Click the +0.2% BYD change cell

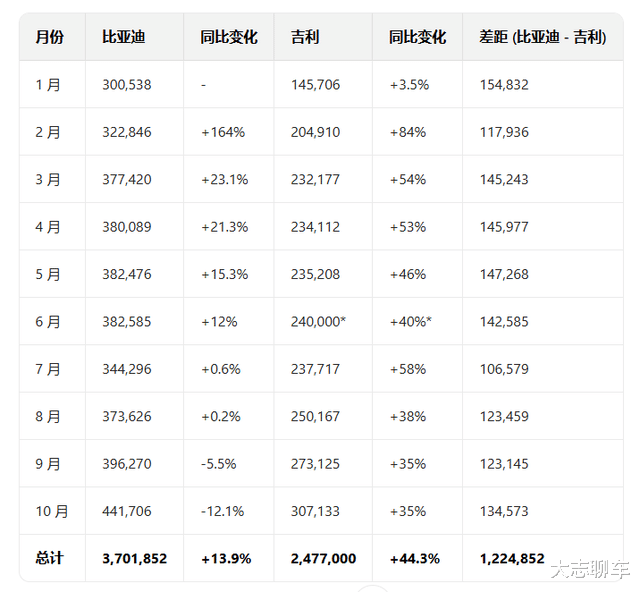coord(221,416)
